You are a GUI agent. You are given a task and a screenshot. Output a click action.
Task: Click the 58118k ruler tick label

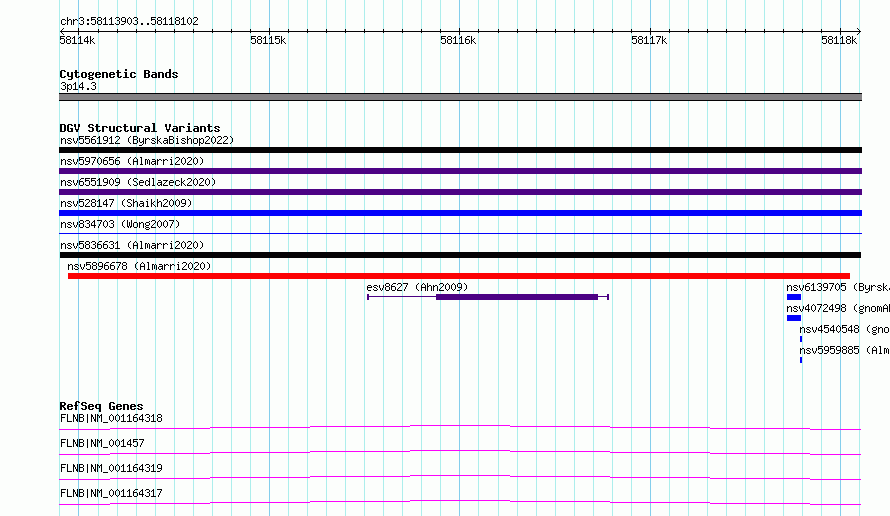tap(839, 40)
